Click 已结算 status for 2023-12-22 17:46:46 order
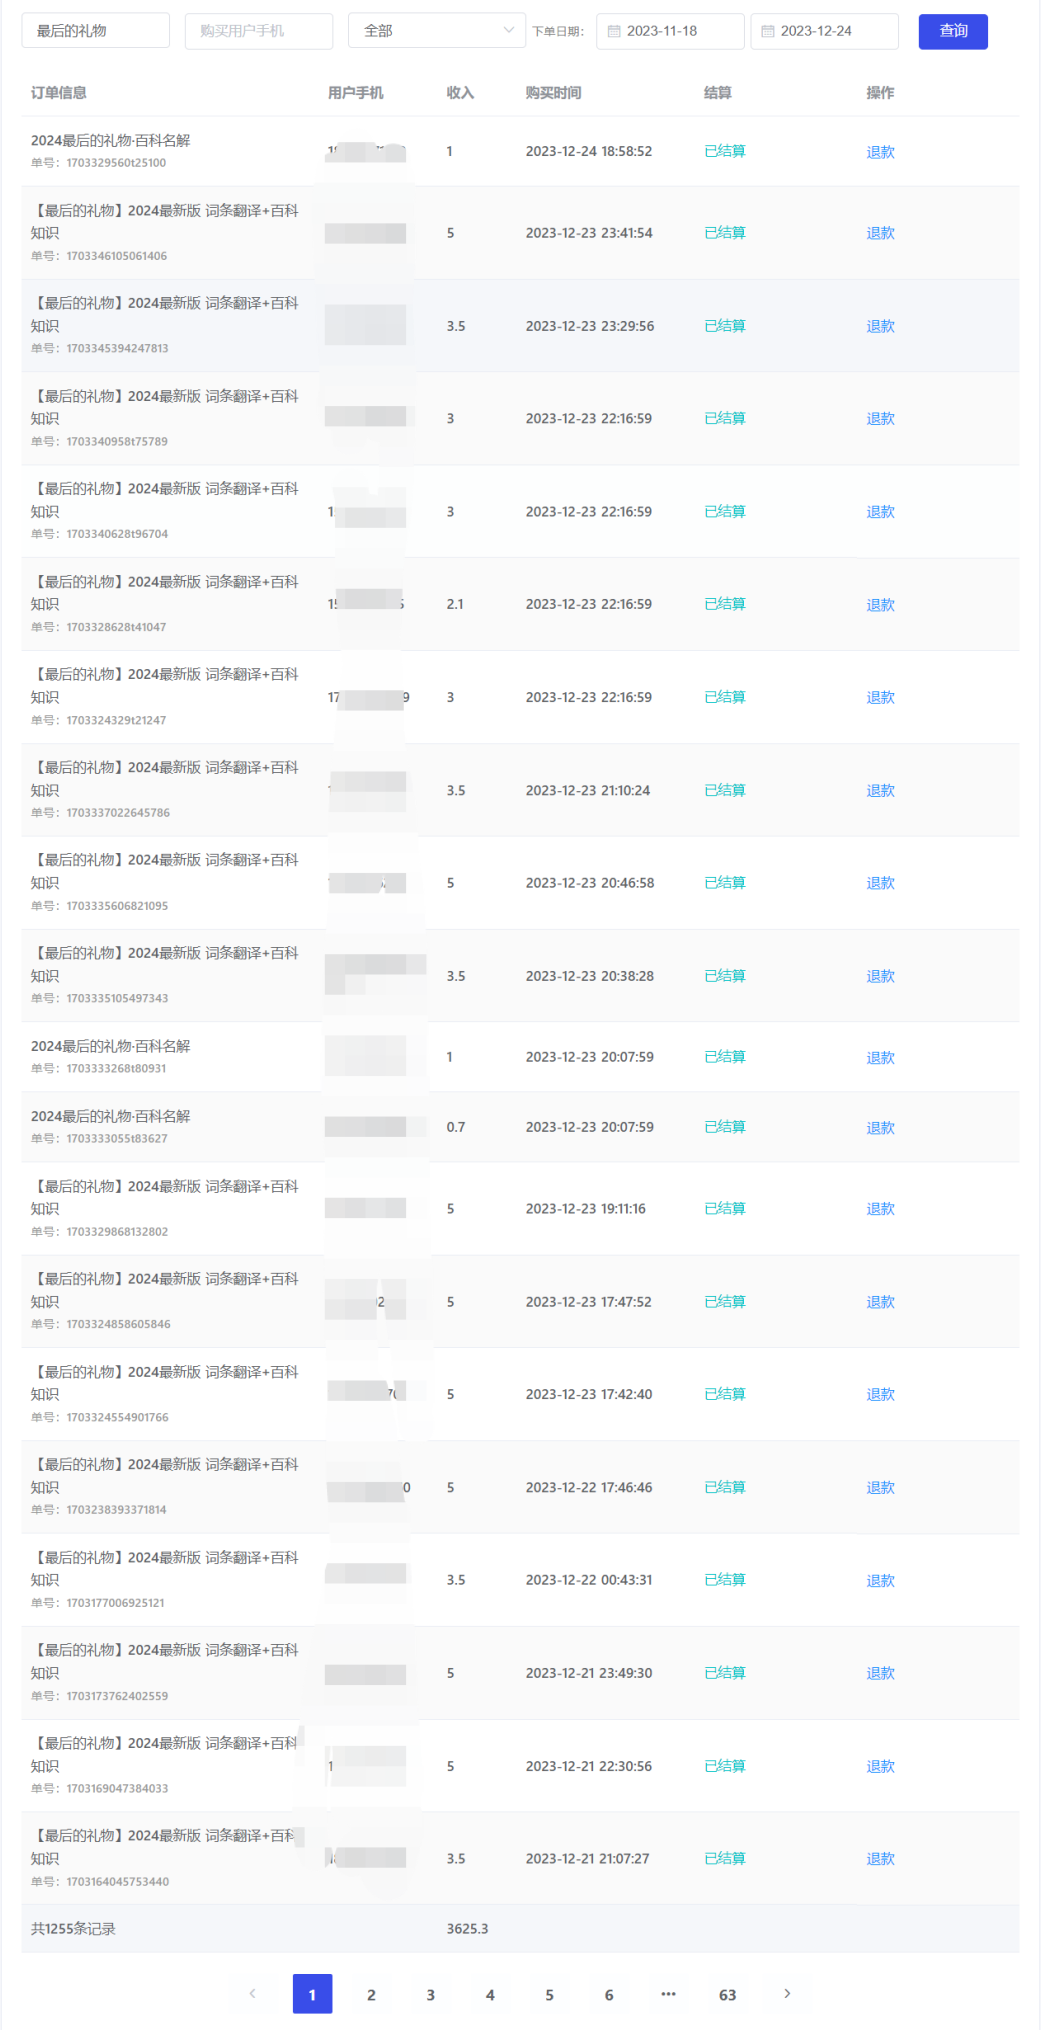This screenshot has width=1041, height=2030. (x=724, y=1487)
